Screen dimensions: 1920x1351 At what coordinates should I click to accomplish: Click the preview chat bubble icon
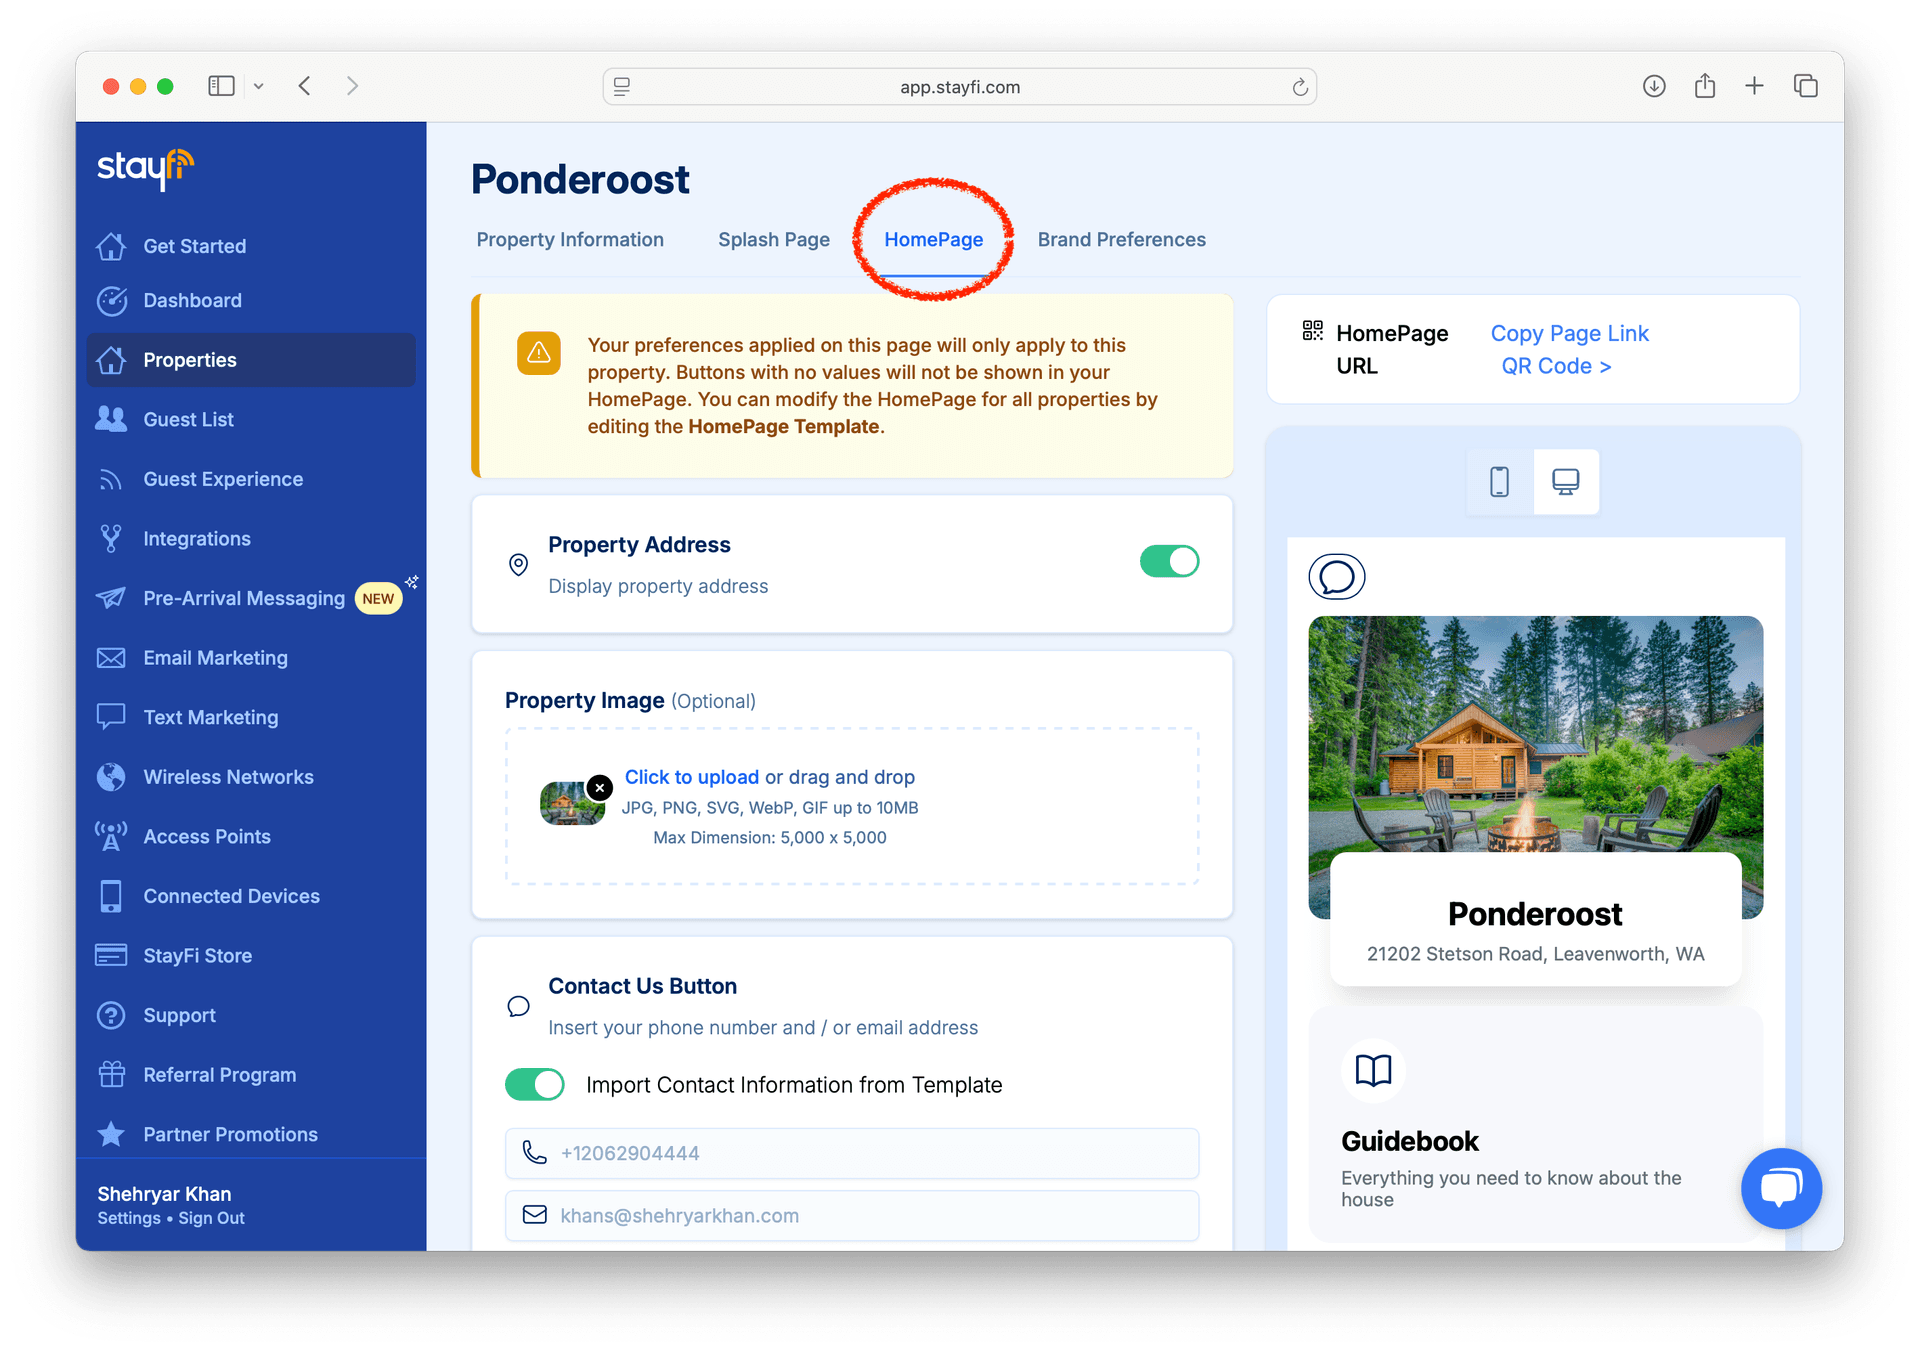coord(1337,577)
